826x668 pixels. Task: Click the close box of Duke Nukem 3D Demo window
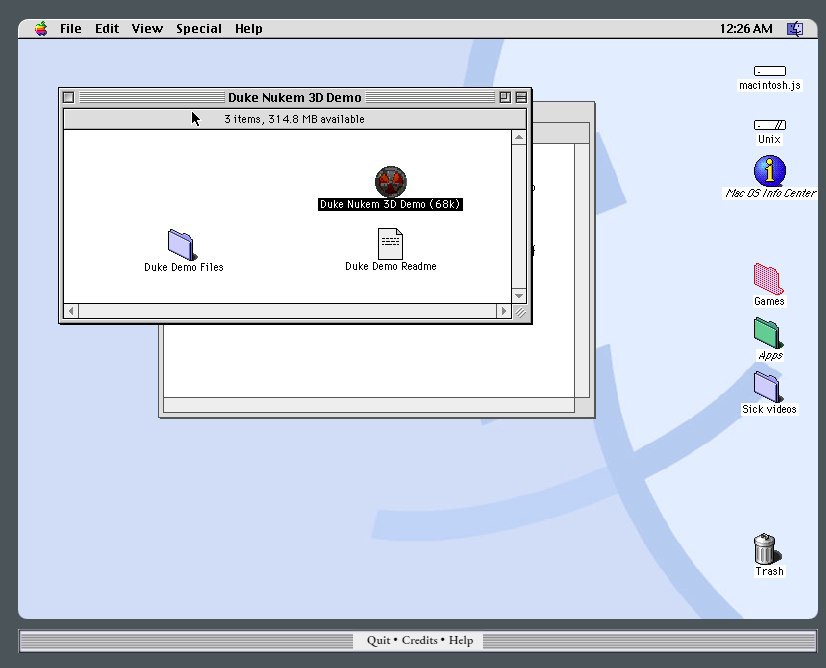click(x=68, y=97)
